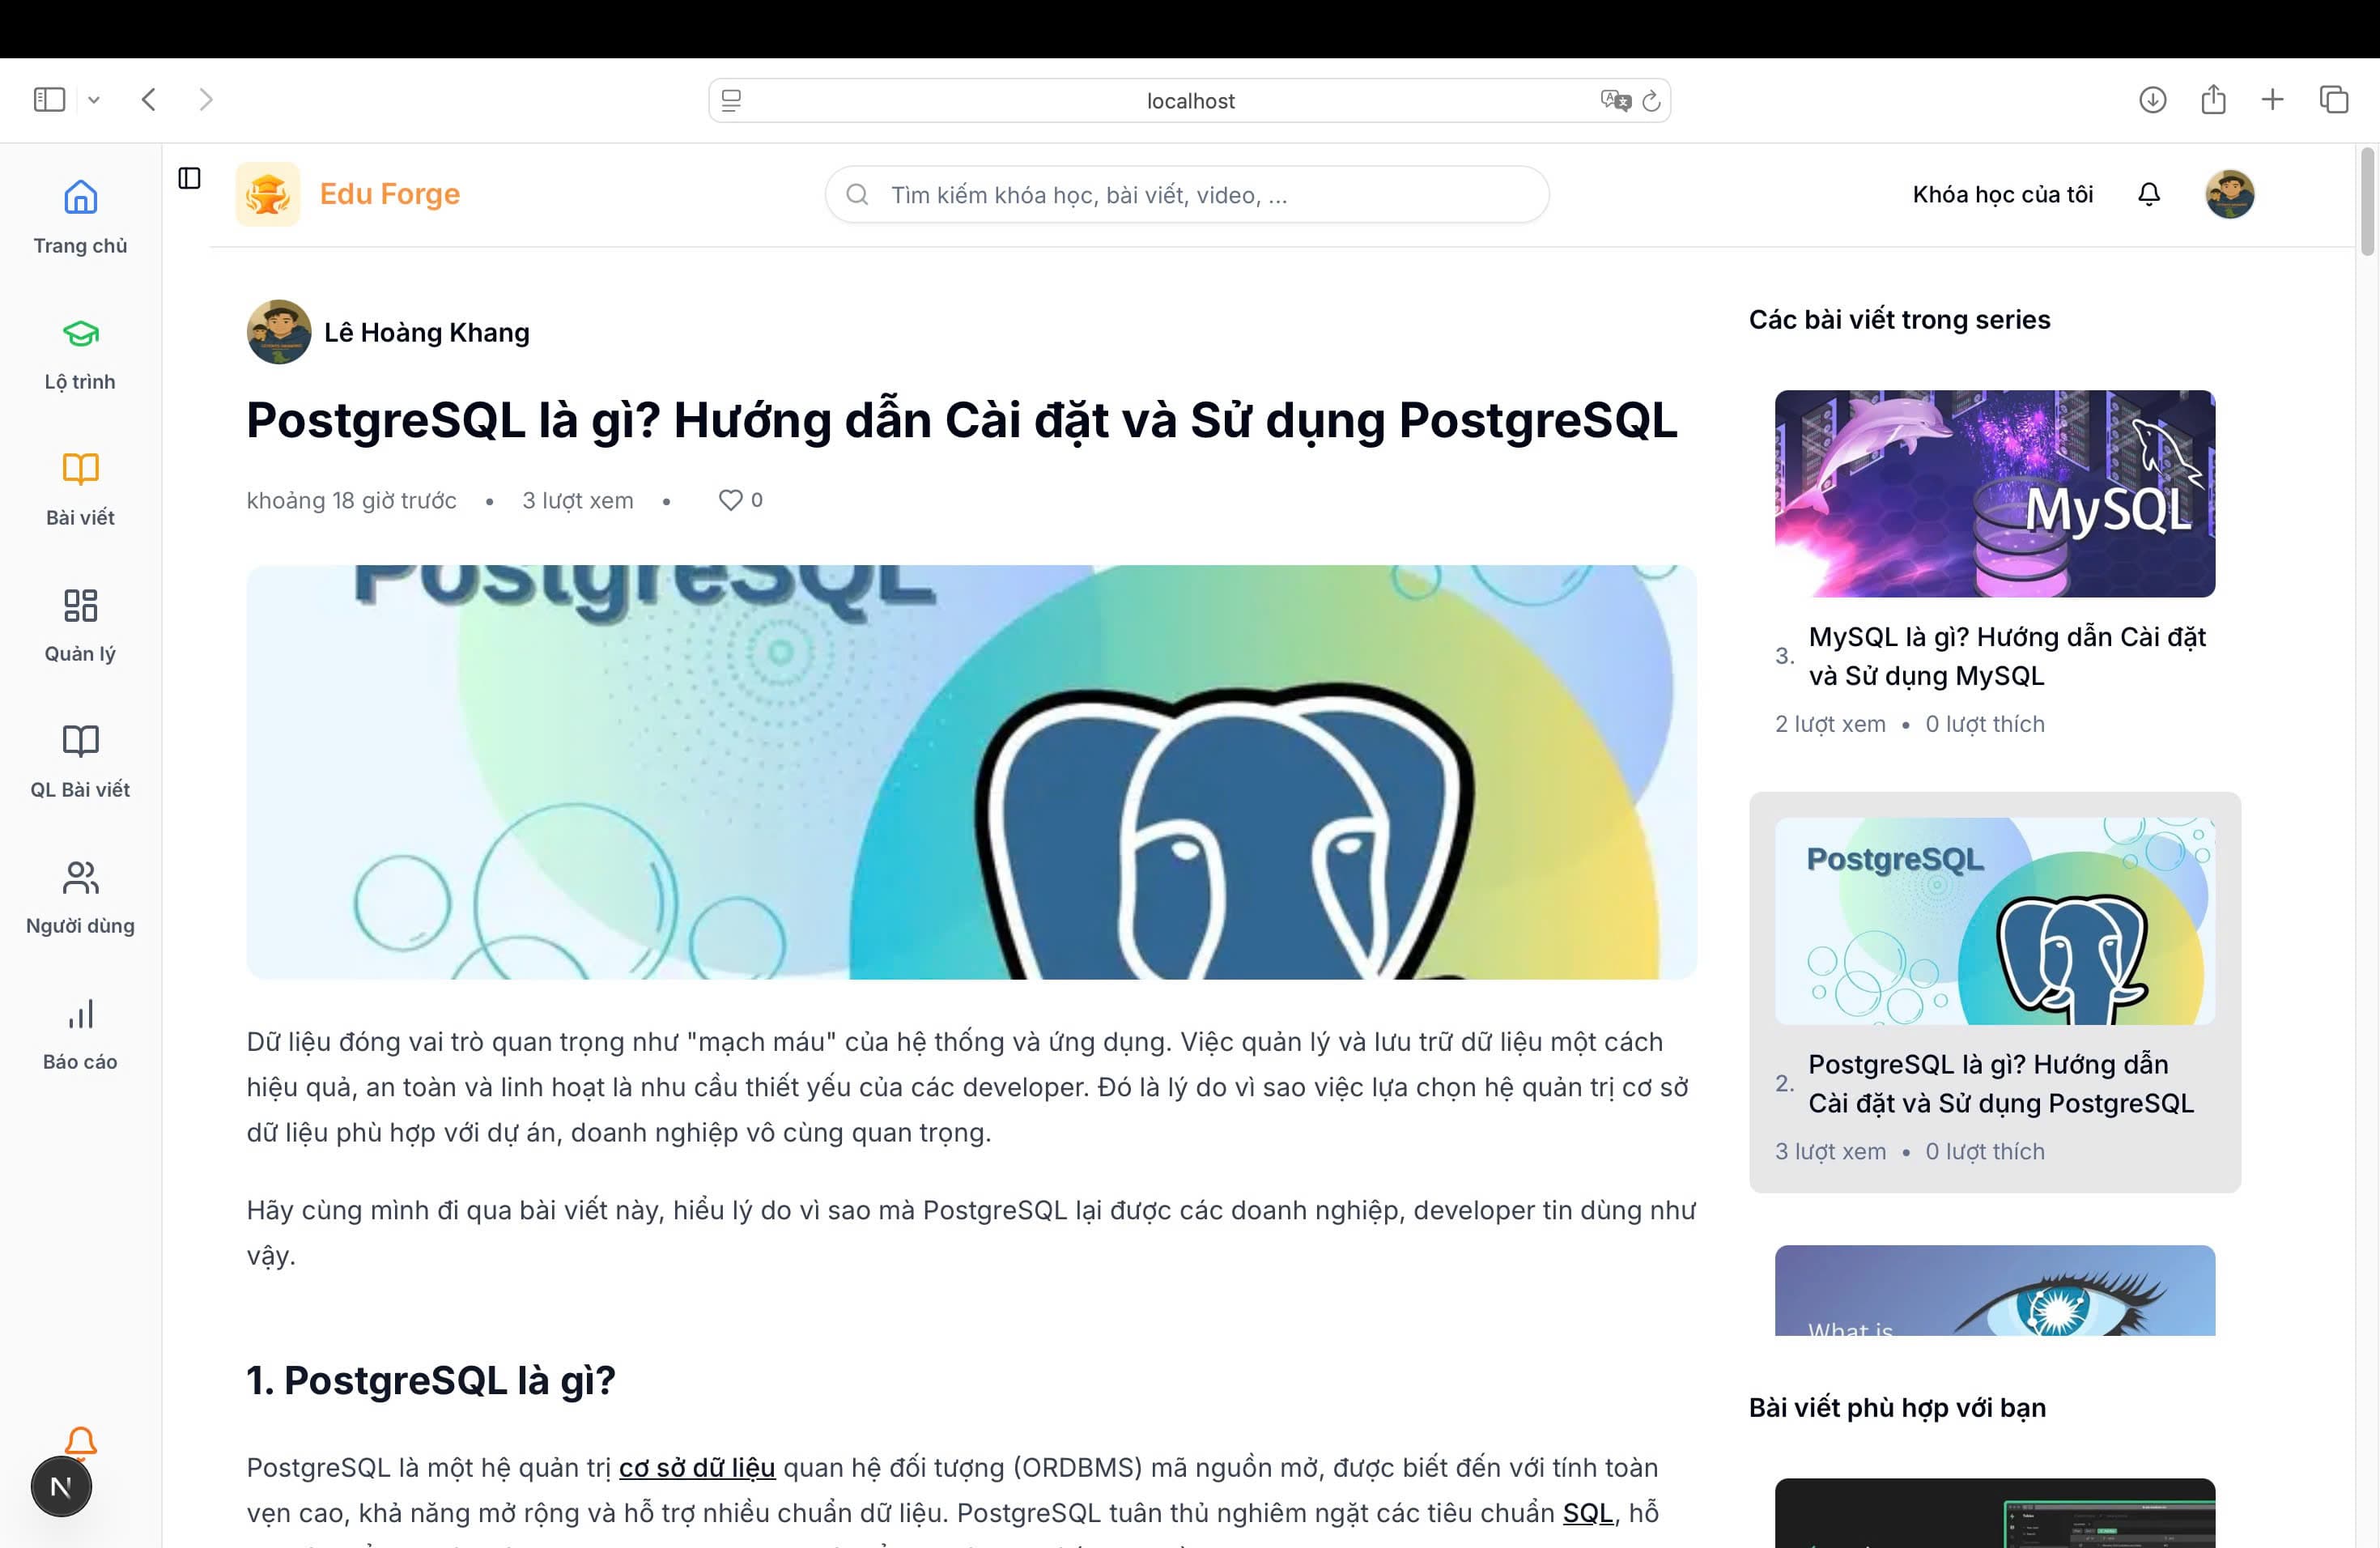Go back with Safari back arrow
Image resolution: width=2380 pixels, height=1548 pixels.
pyautogui.click(x=149, y=99)
